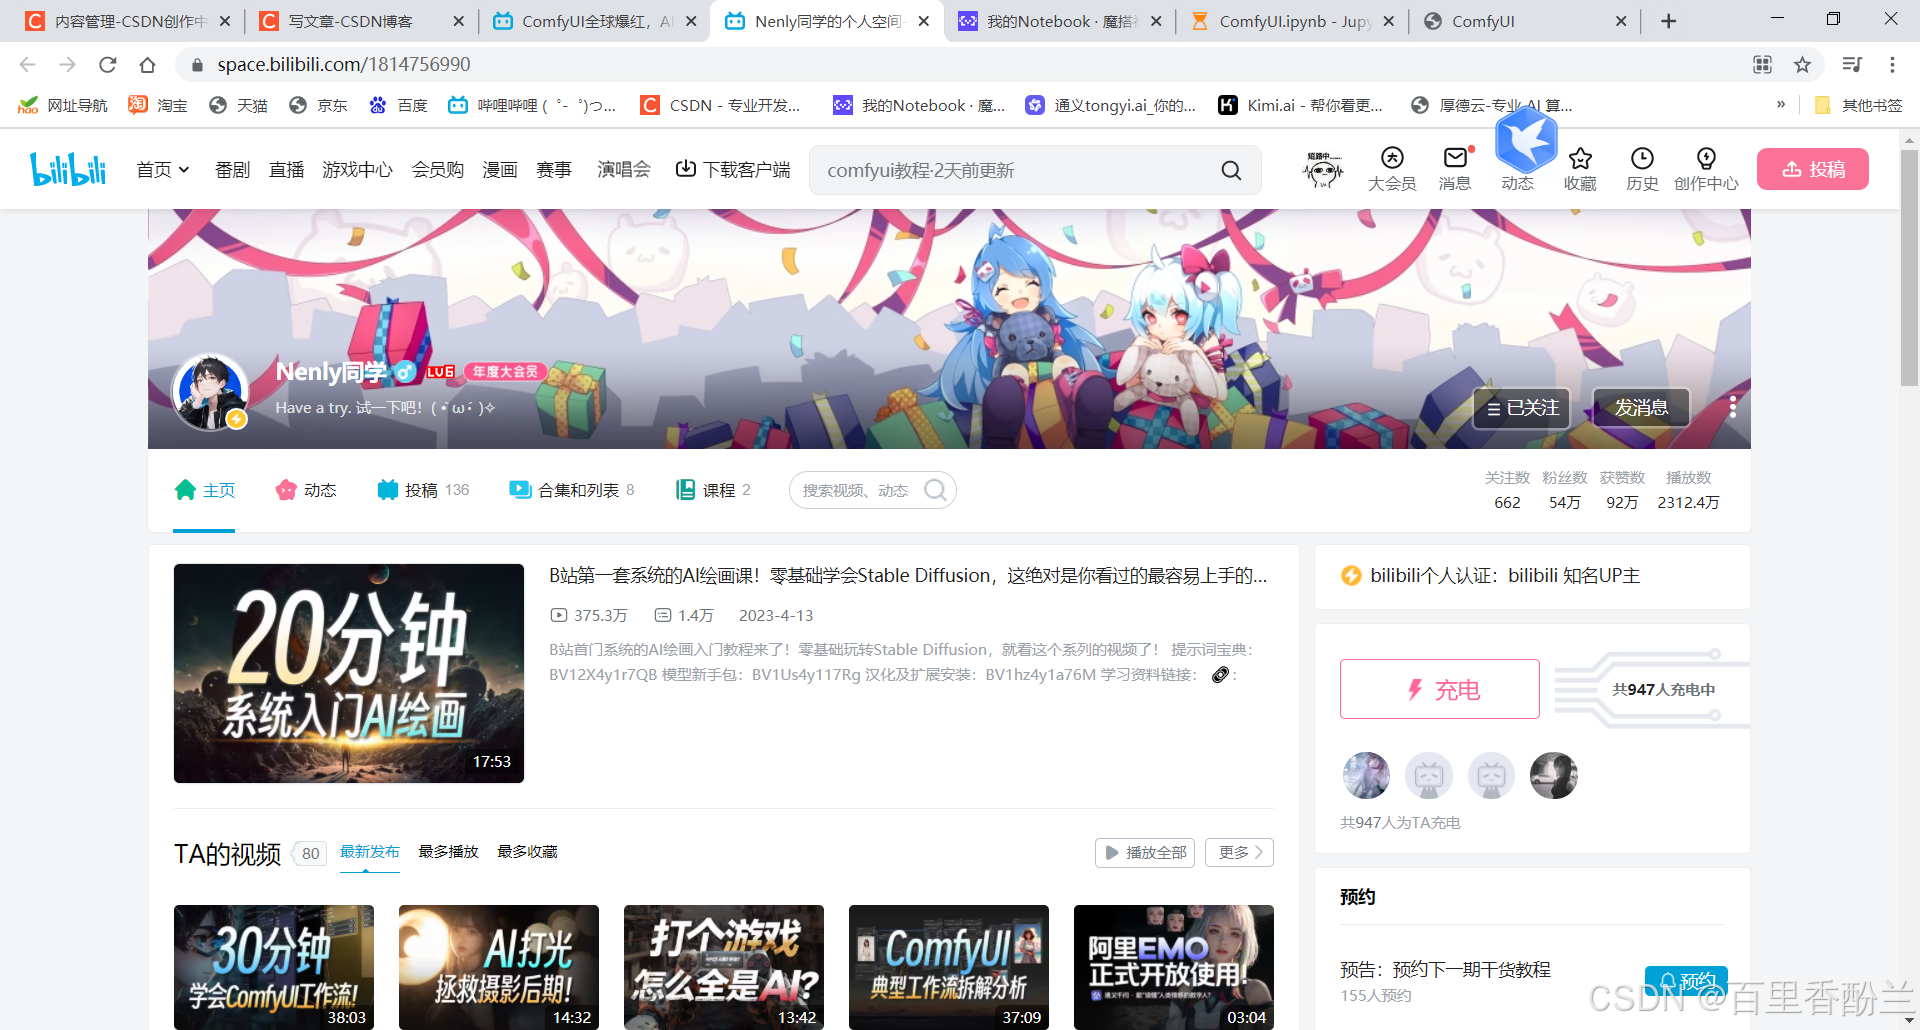This screenshot has width=1920, height=1030.
Task: Open the 其他书签 folder
Action: 1859,105
